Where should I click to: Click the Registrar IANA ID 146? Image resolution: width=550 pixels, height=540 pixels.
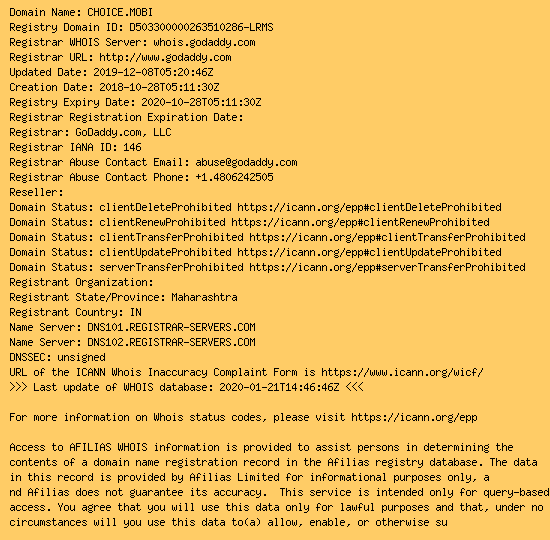click(x=132, y=147)
